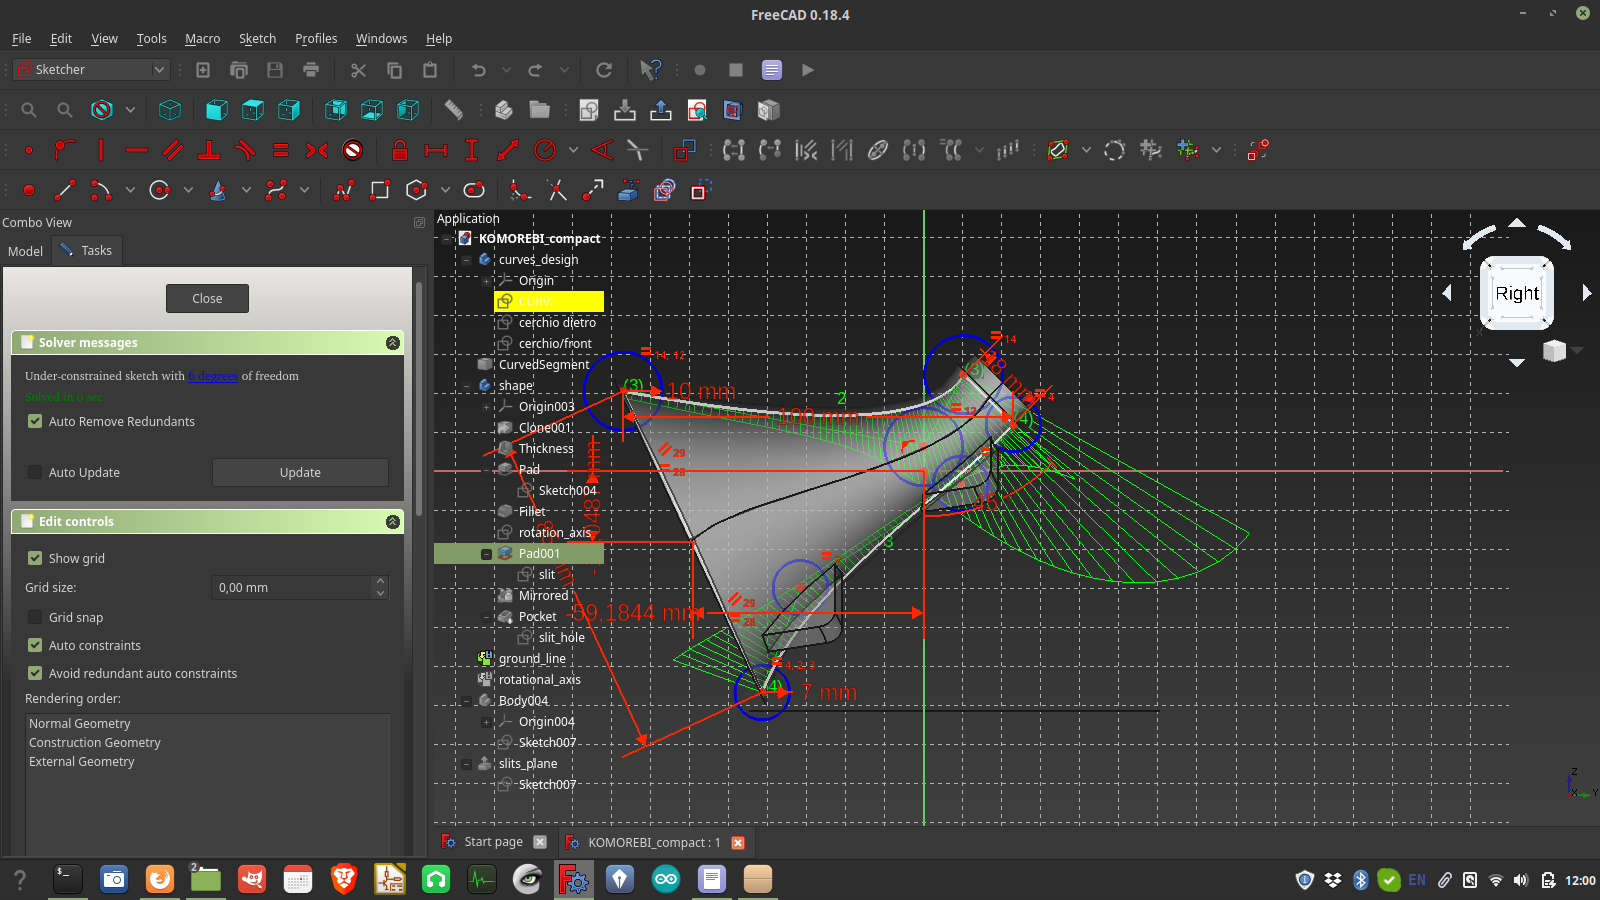Click the Close button in Tasks
Image resolution: width=1600 pixels, height=900 pixels.
(x=207, y=298)
